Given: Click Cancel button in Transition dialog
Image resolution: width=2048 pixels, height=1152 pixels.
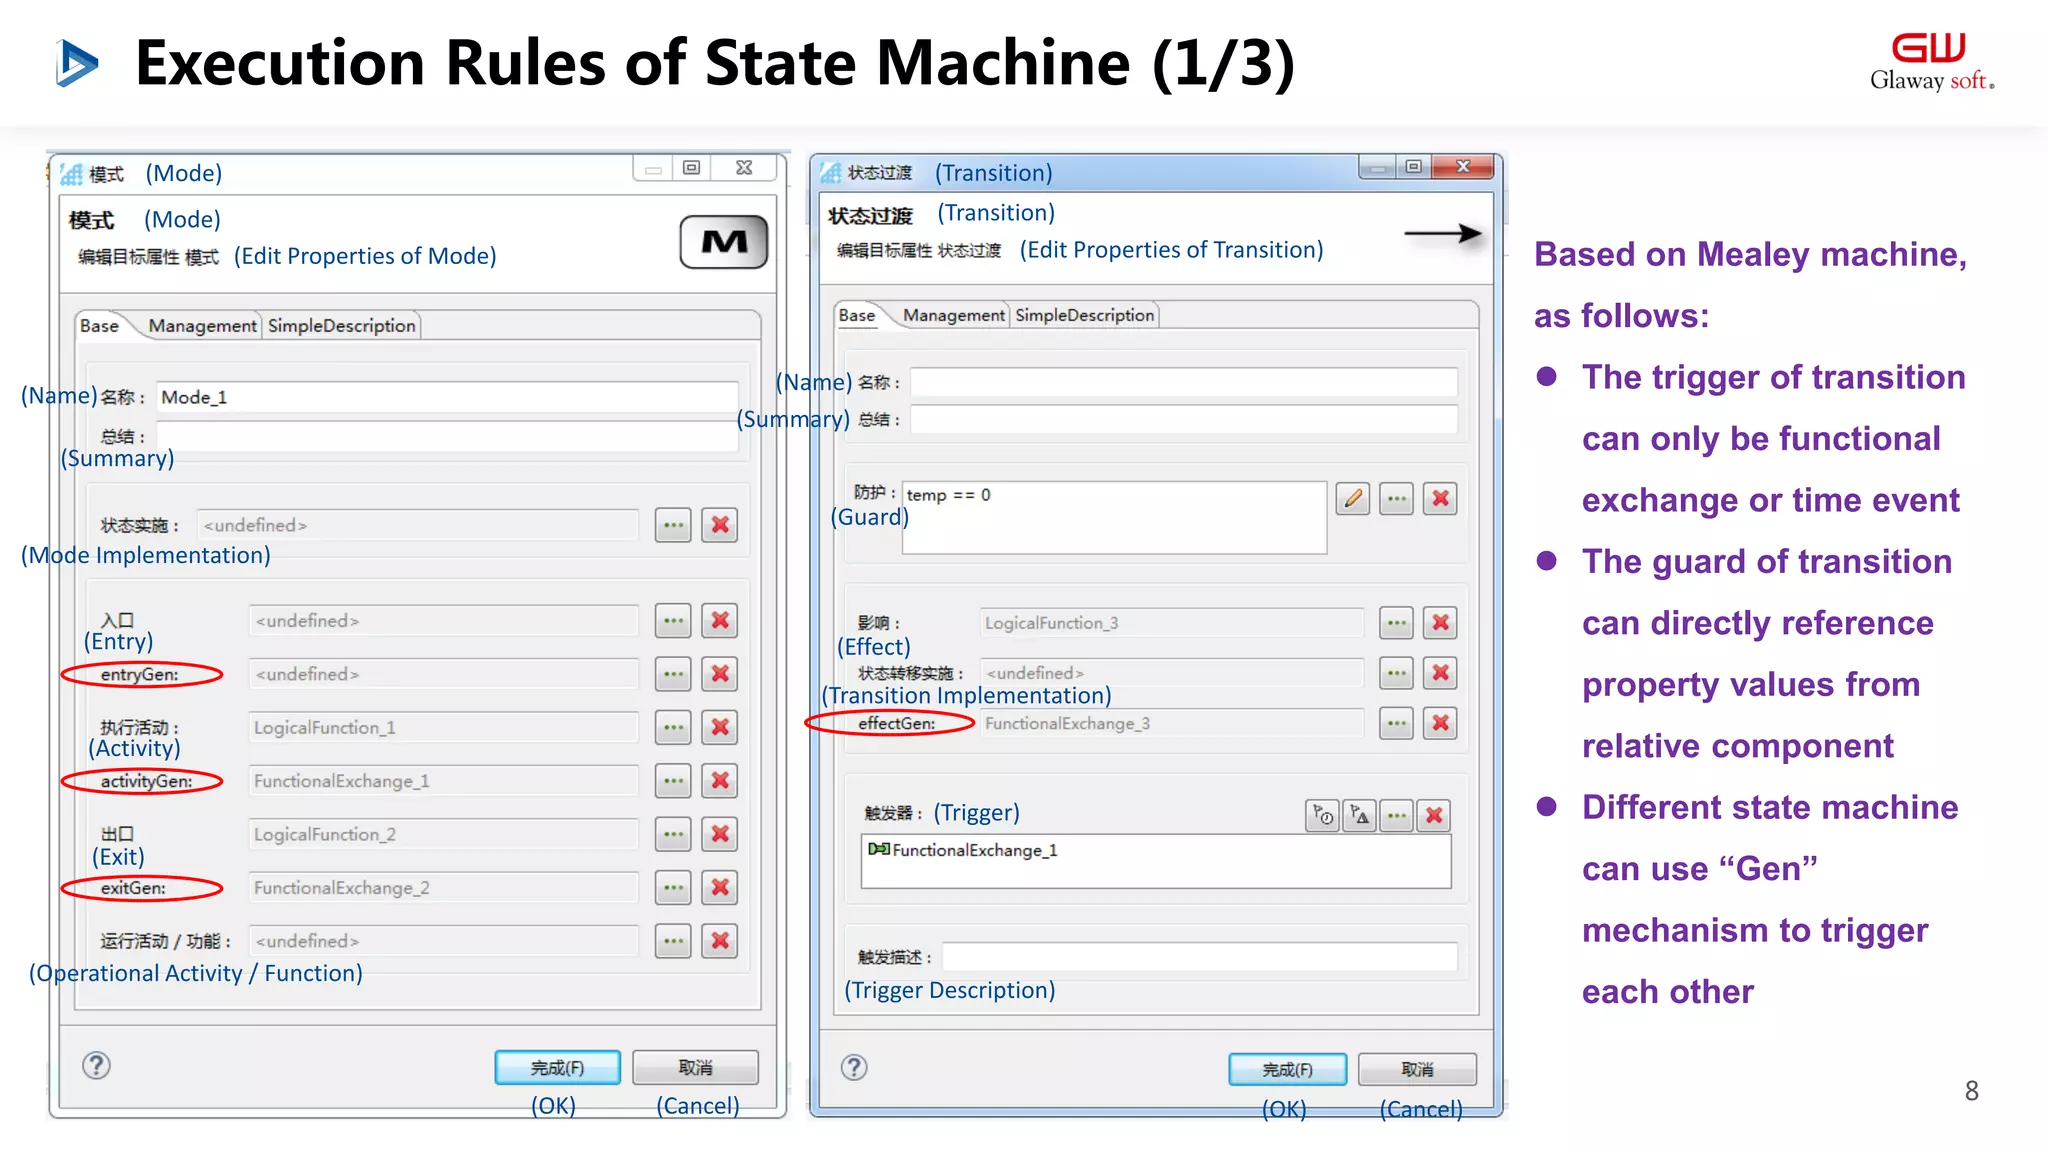Looking at the screenshot, I should pyautogui.click(x=1417, y=1070).
